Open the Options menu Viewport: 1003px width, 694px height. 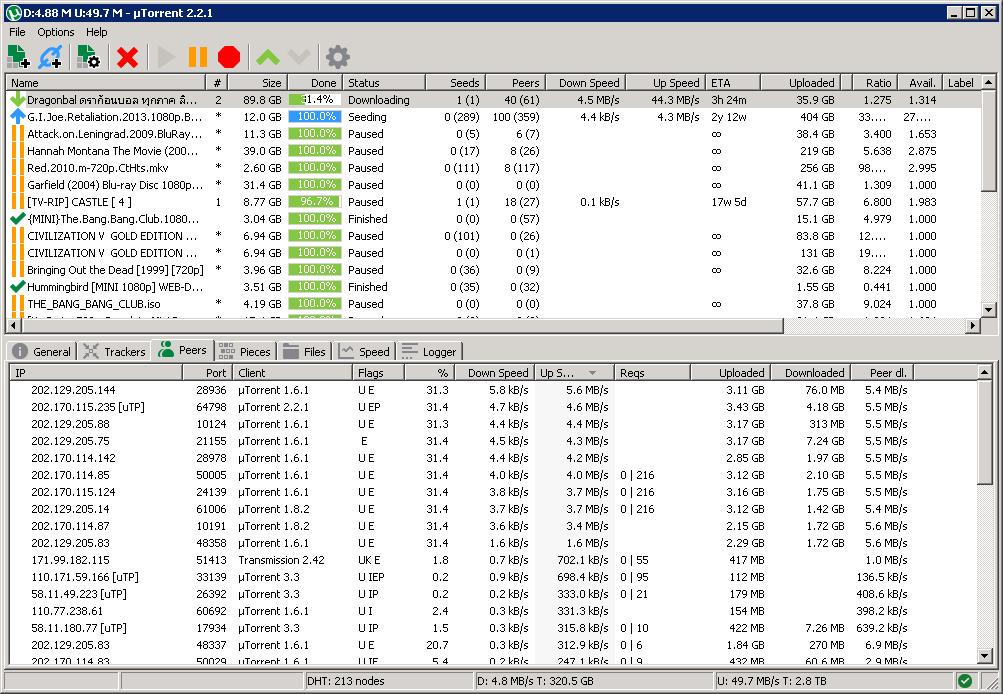(x=56, y=32)
